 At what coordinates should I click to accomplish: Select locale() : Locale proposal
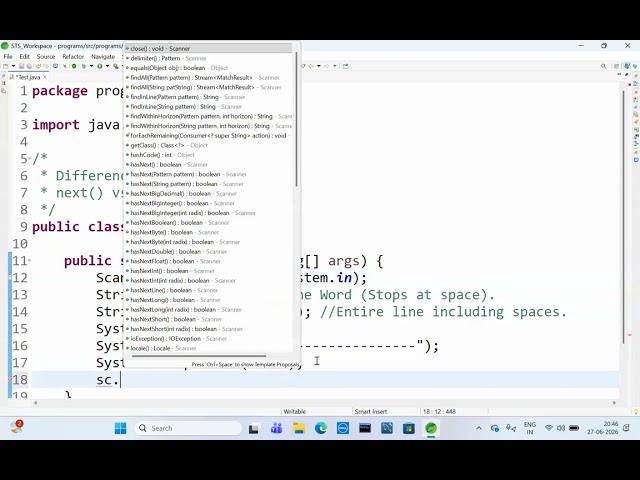tap(208, 348)
